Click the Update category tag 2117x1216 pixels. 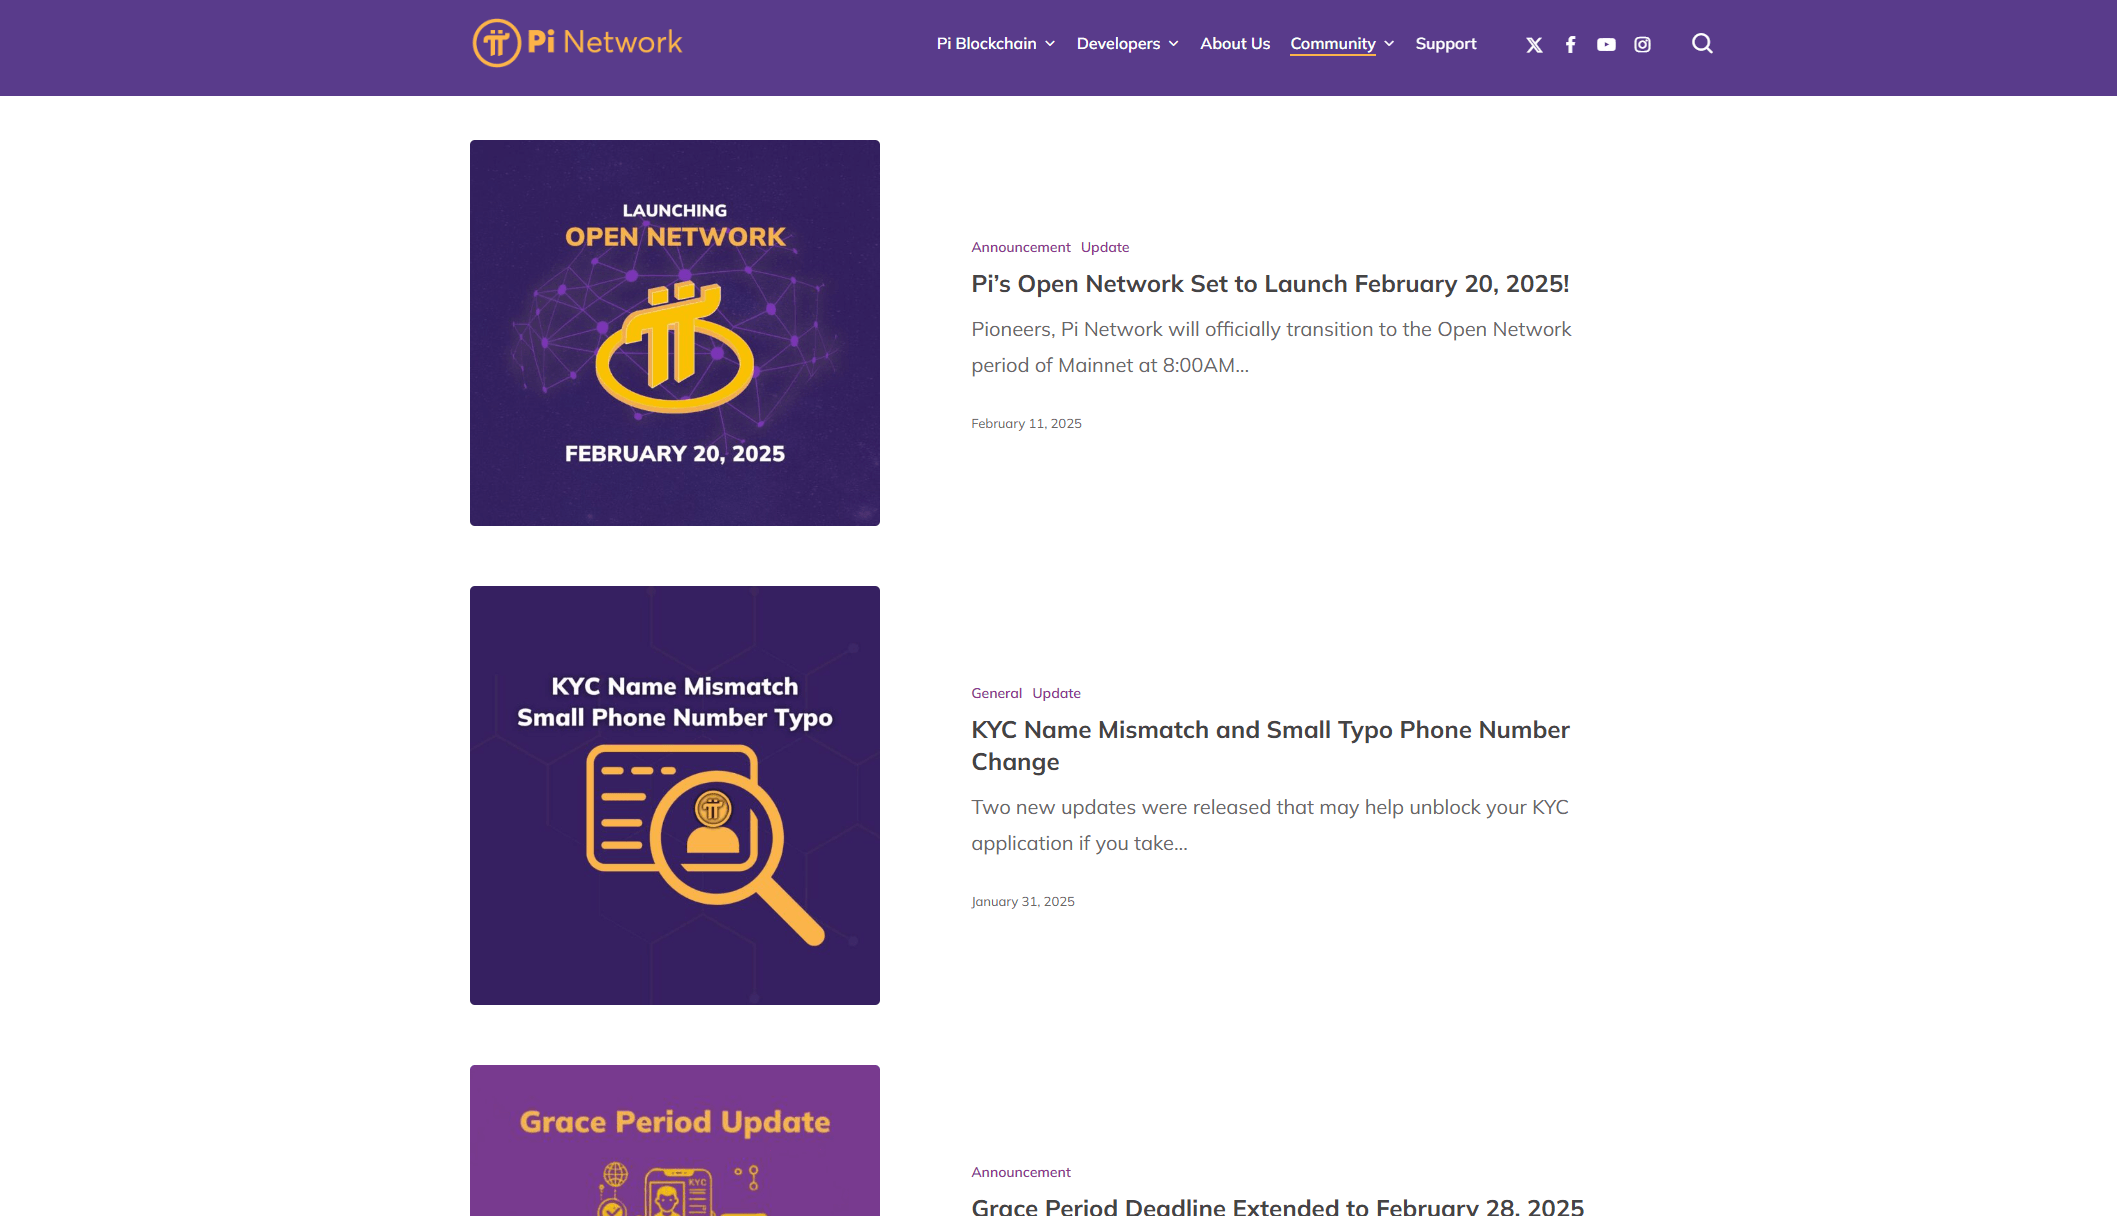[1104, 246]
